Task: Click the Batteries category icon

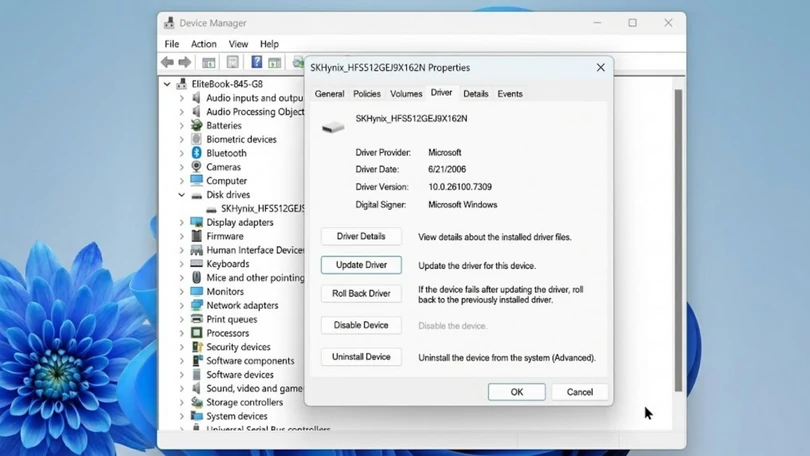Action: coord(196,125)
